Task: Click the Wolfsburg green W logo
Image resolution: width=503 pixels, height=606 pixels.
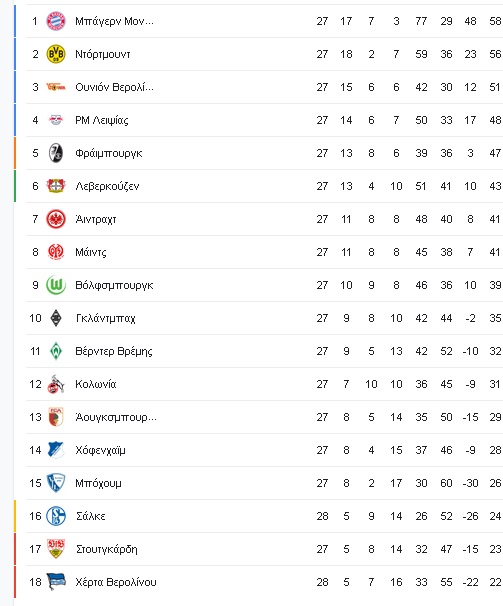Action: 56,285
